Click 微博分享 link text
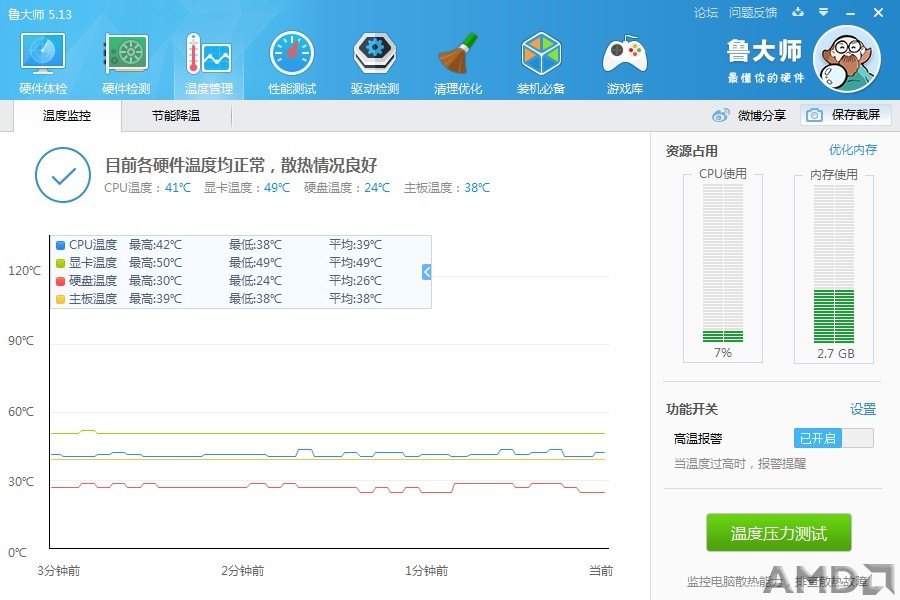 pos(762,115)
